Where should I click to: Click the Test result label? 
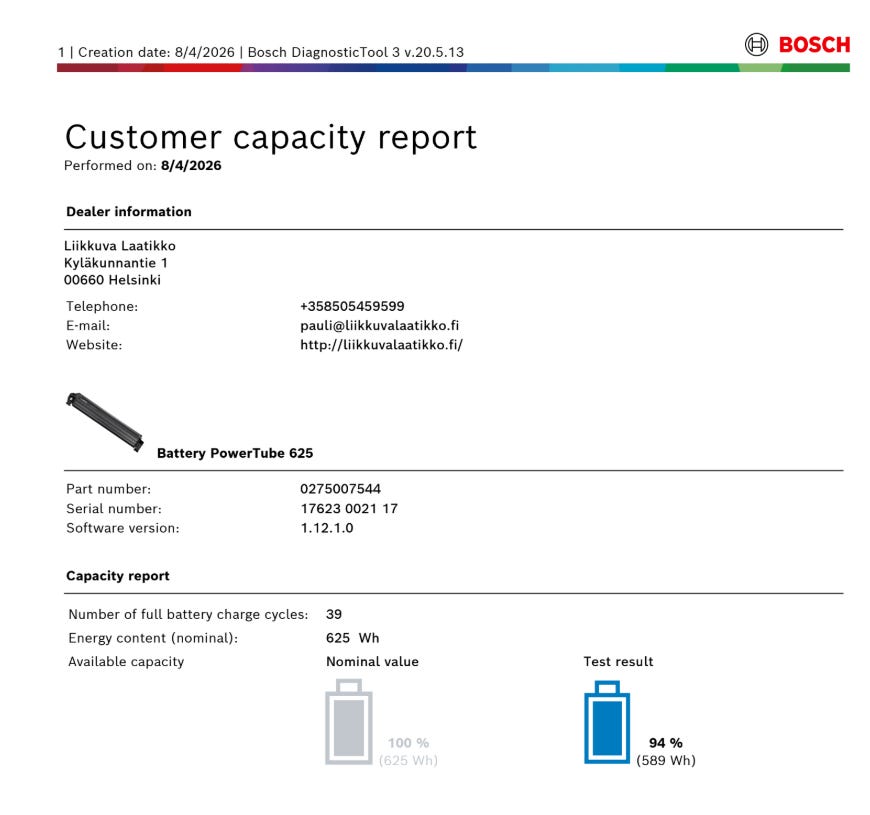[x=618, y=661]
